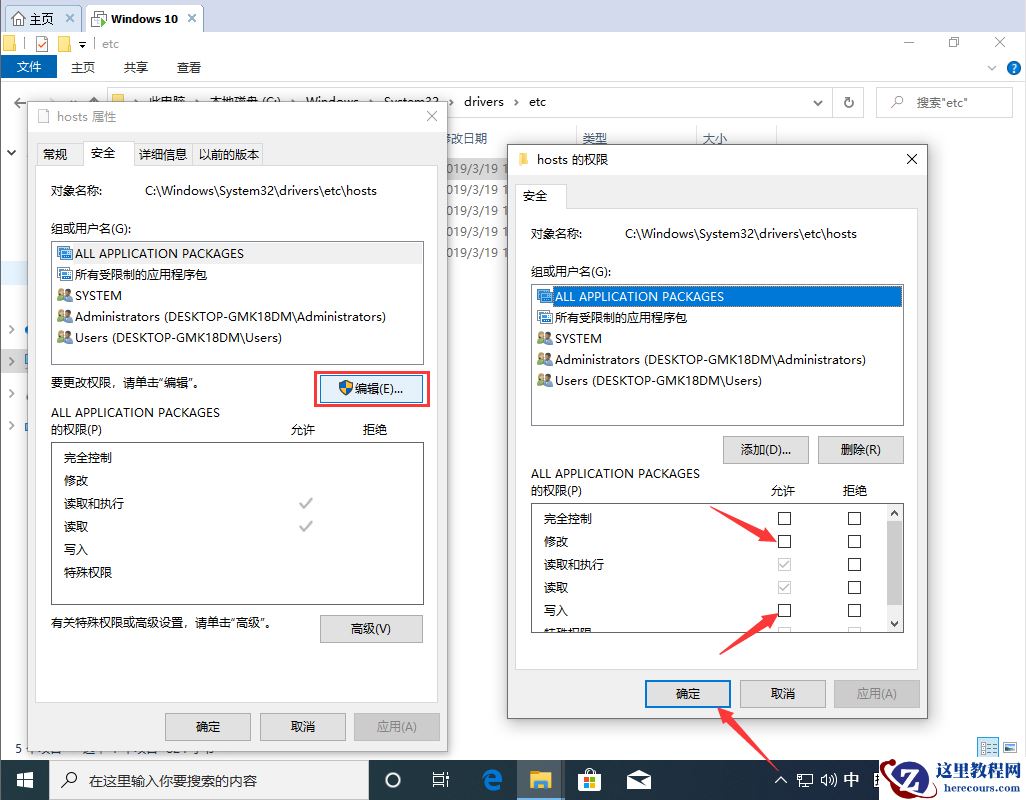The image size is (1026, 800).
Task: Click the Cortana circle icon on taskbar
Action: (392, 780)
